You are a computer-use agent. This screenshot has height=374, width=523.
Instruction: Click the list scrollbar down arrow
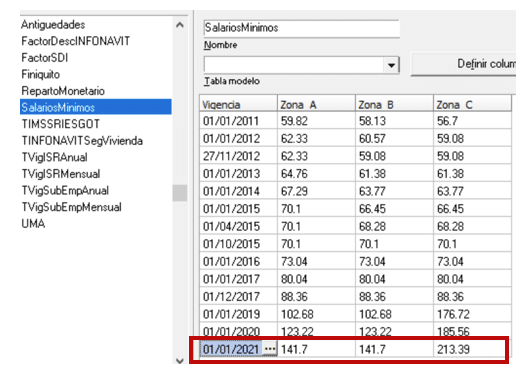180,361
